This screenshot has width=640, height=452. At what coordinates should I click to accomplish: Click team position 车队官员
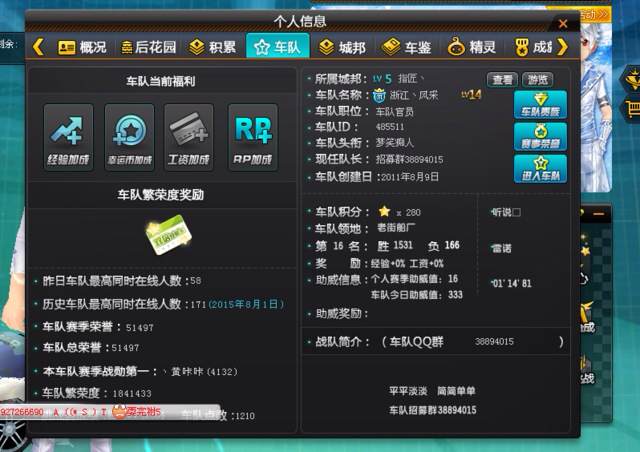[394, 111]
